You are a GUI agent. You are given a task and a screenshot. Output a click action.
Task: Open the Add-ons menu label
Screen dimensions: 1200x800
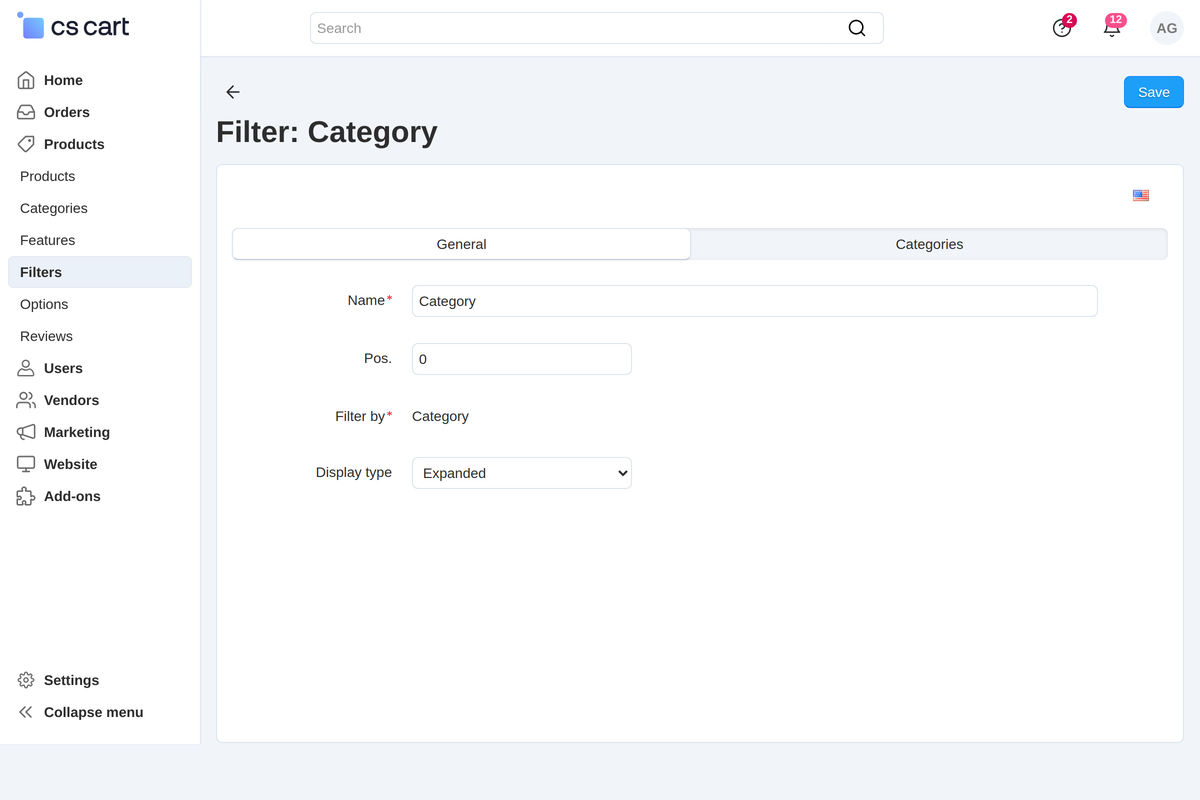point(72,496)
